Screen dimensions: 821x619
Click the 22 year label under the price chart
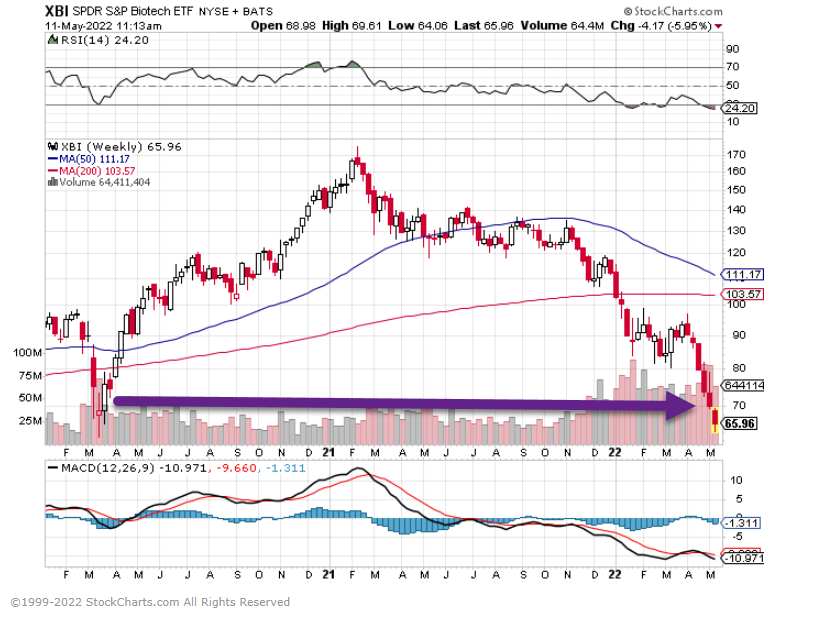pos(615,452)
